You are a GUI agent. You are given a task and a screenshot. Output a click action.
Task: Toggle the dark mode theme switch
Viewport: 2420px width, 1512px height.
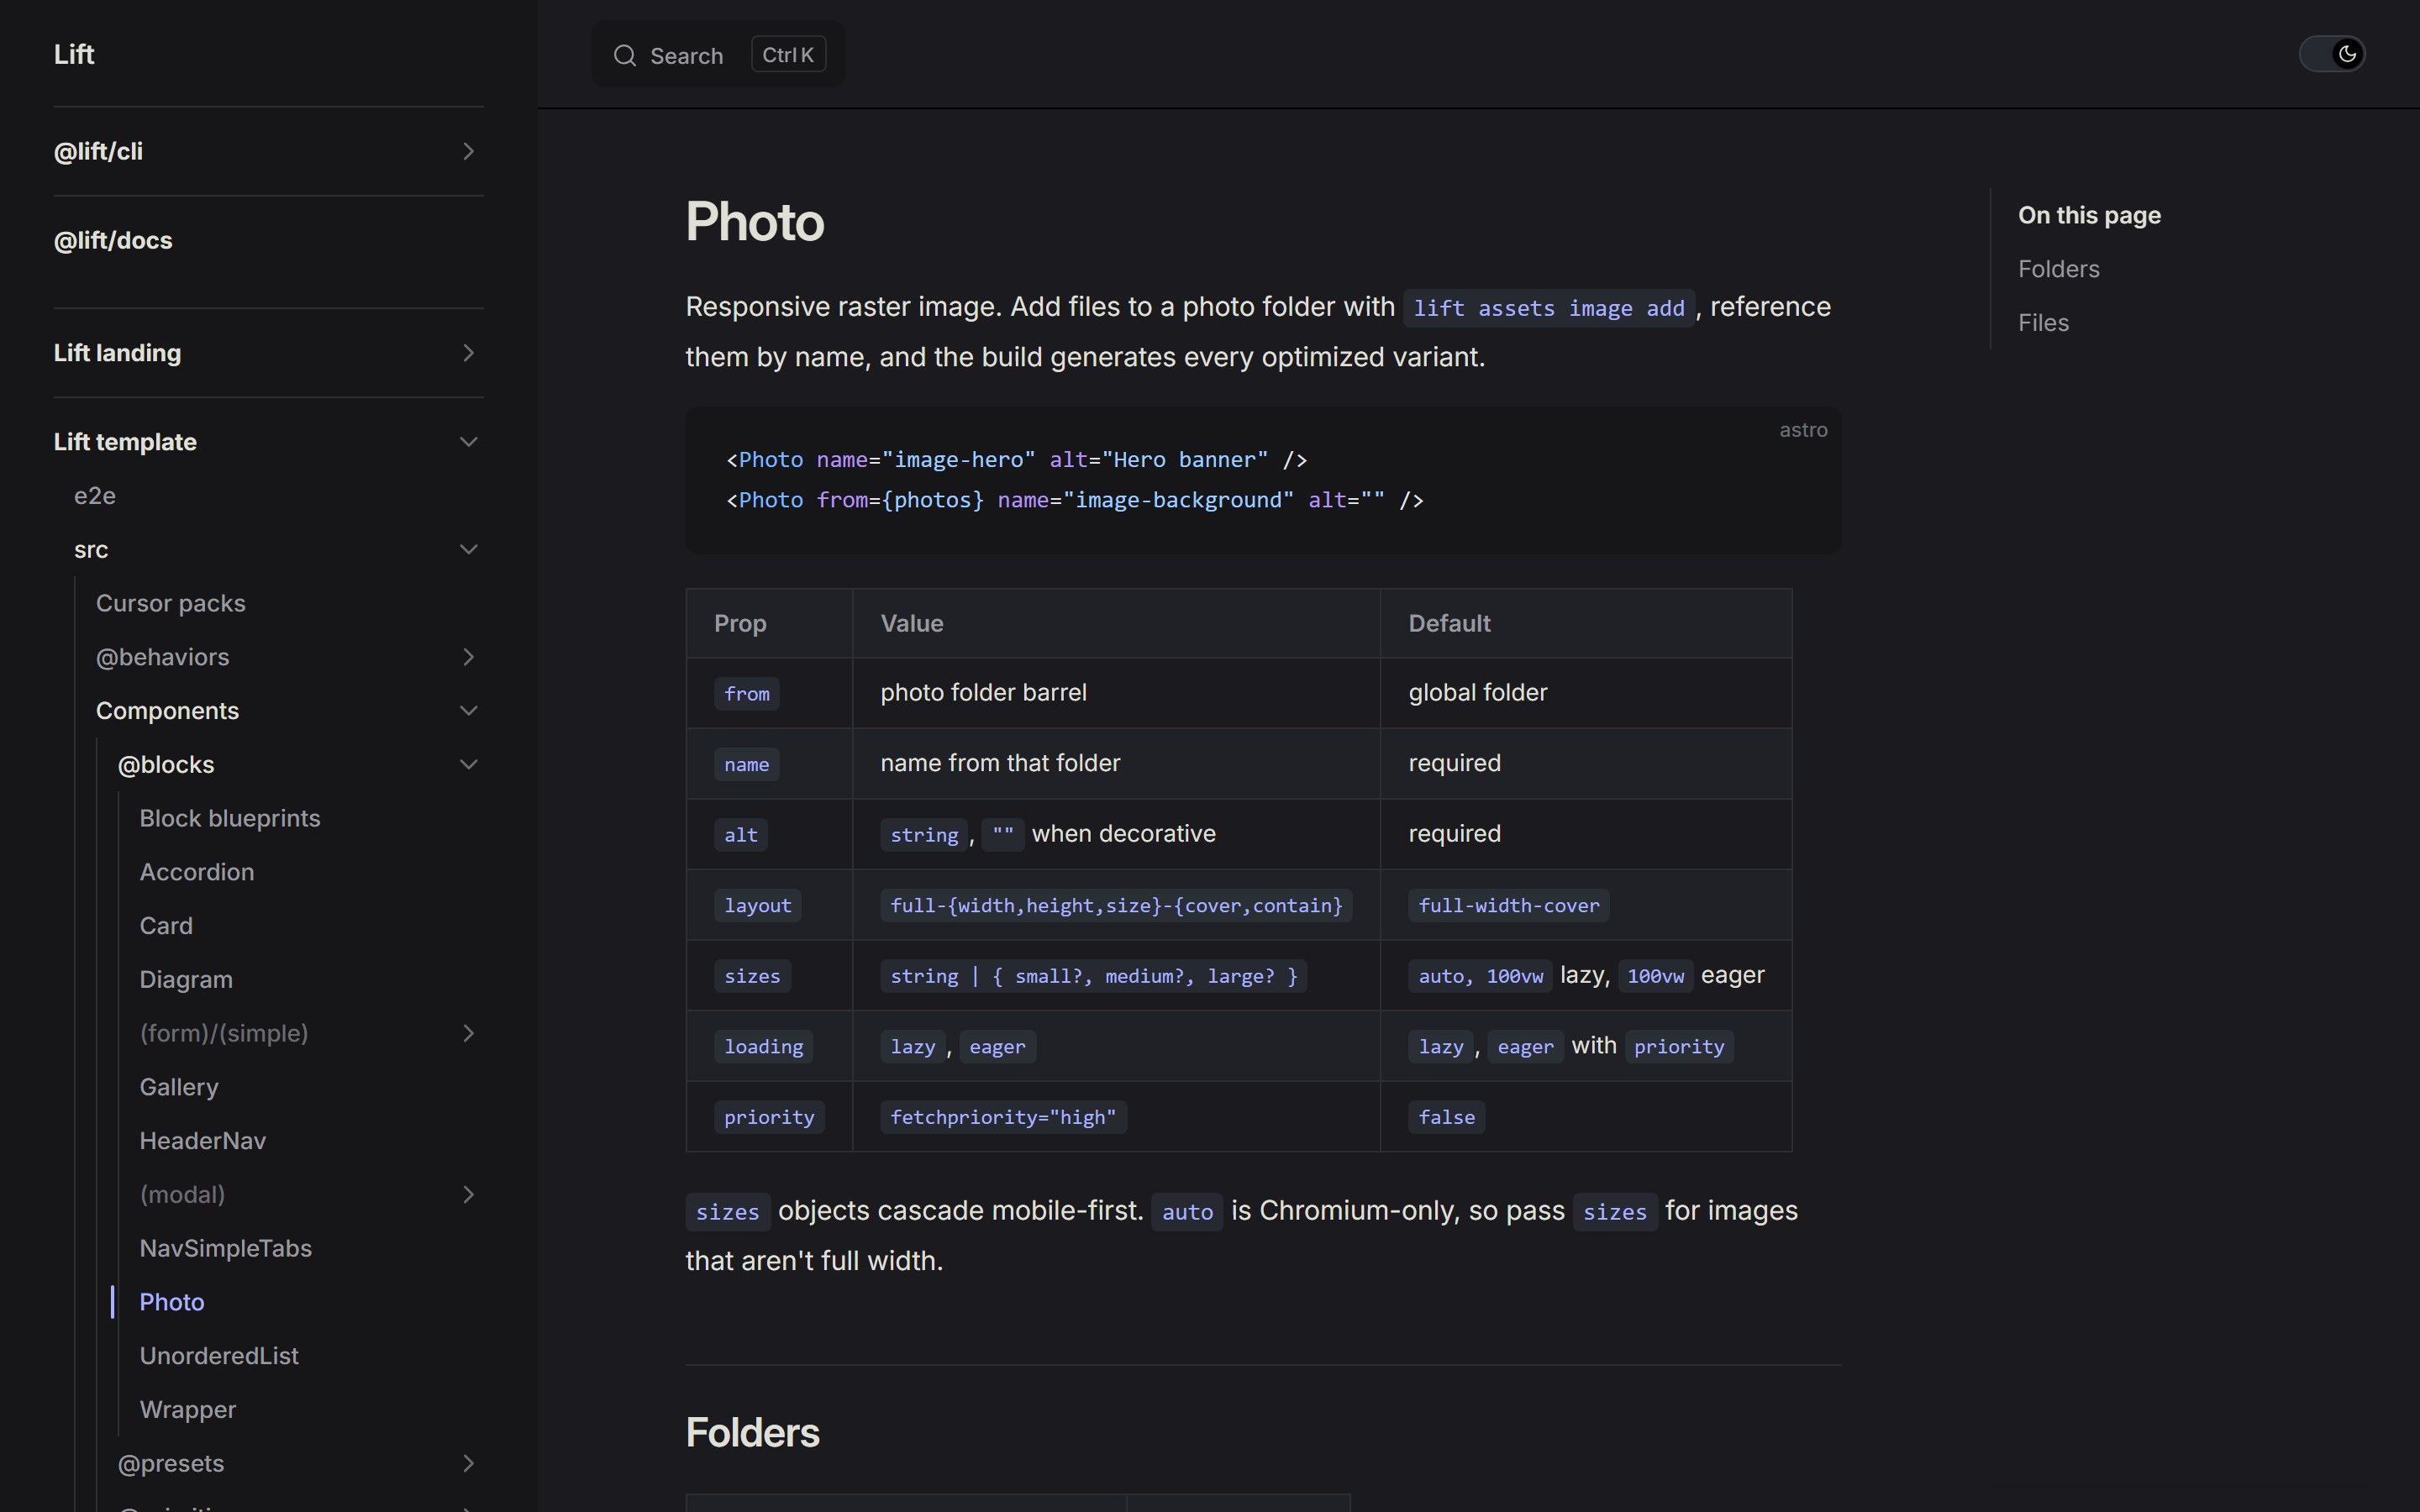tap(2332, 54)
